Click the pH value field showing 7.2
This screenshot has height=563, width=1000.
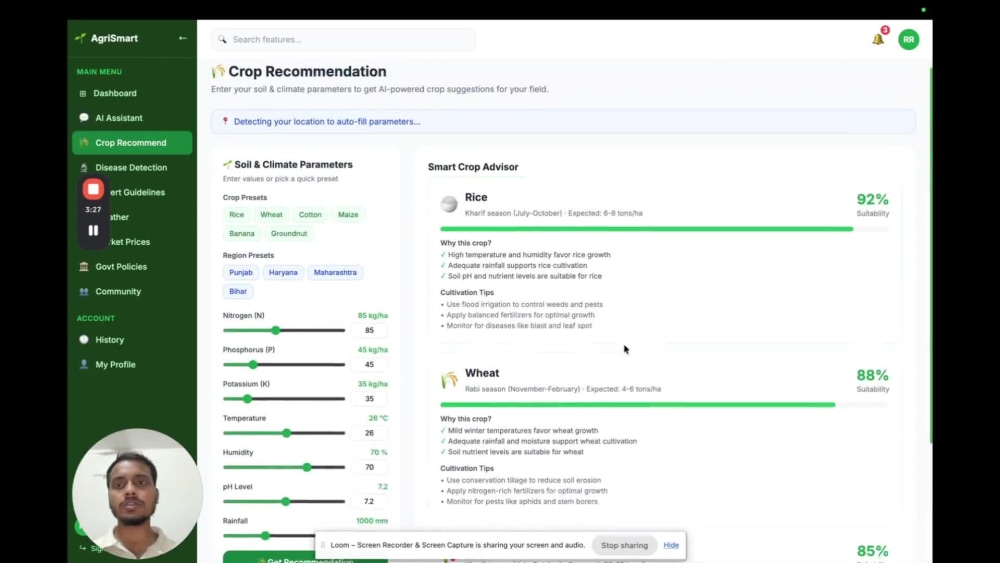coord(369,501)
